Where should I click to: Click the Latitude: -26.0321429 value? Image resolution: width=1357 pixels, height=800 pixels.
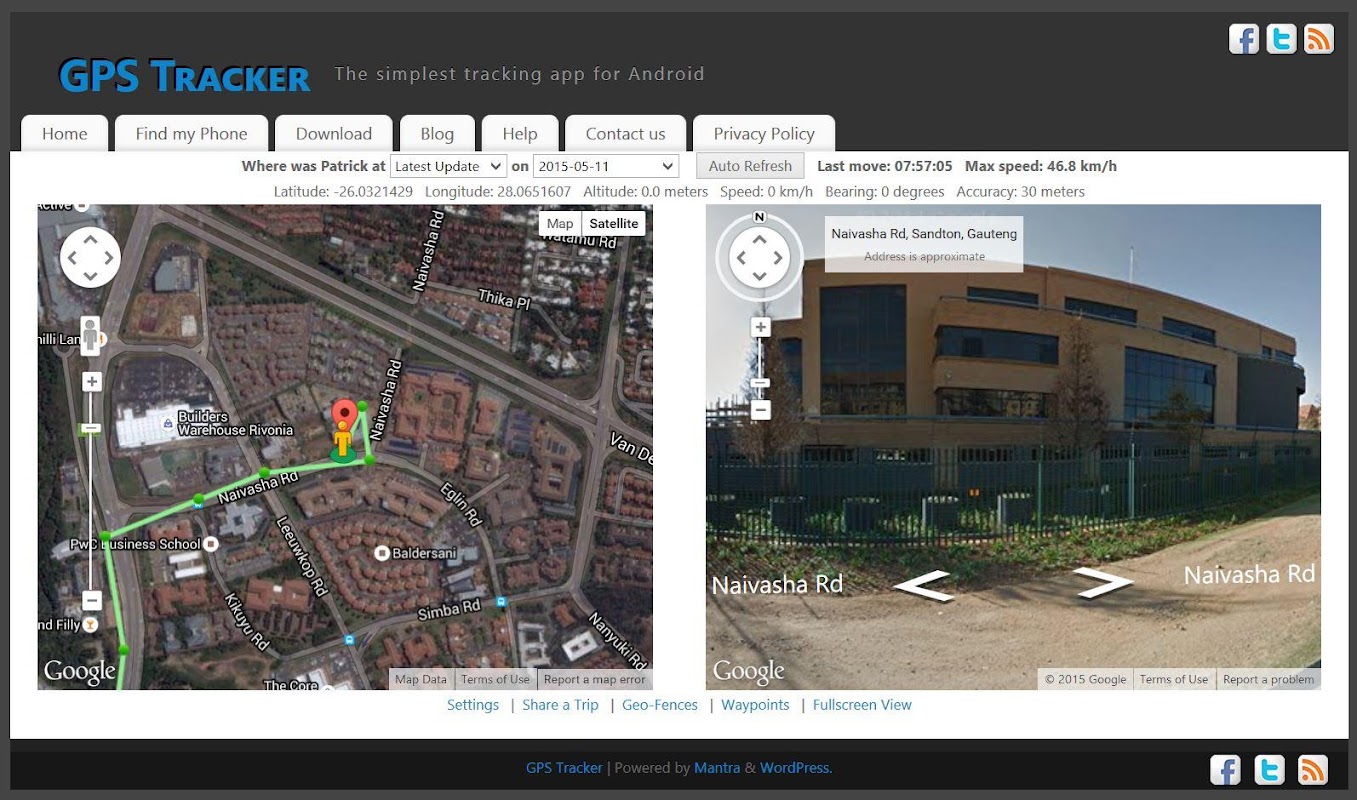[x=343, y=191]
